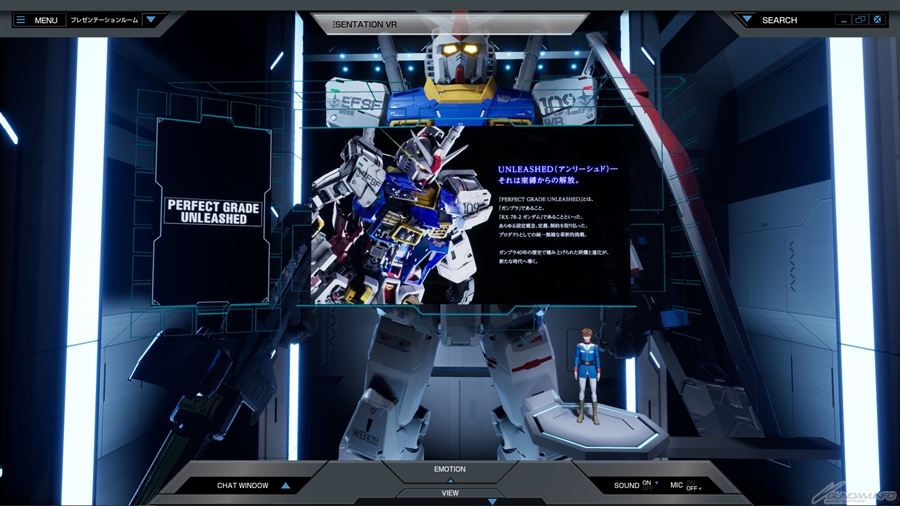Screen dimensions: 900x506
Task: Click the 'SENTATION VR' title text
Action: pos(365,25)
